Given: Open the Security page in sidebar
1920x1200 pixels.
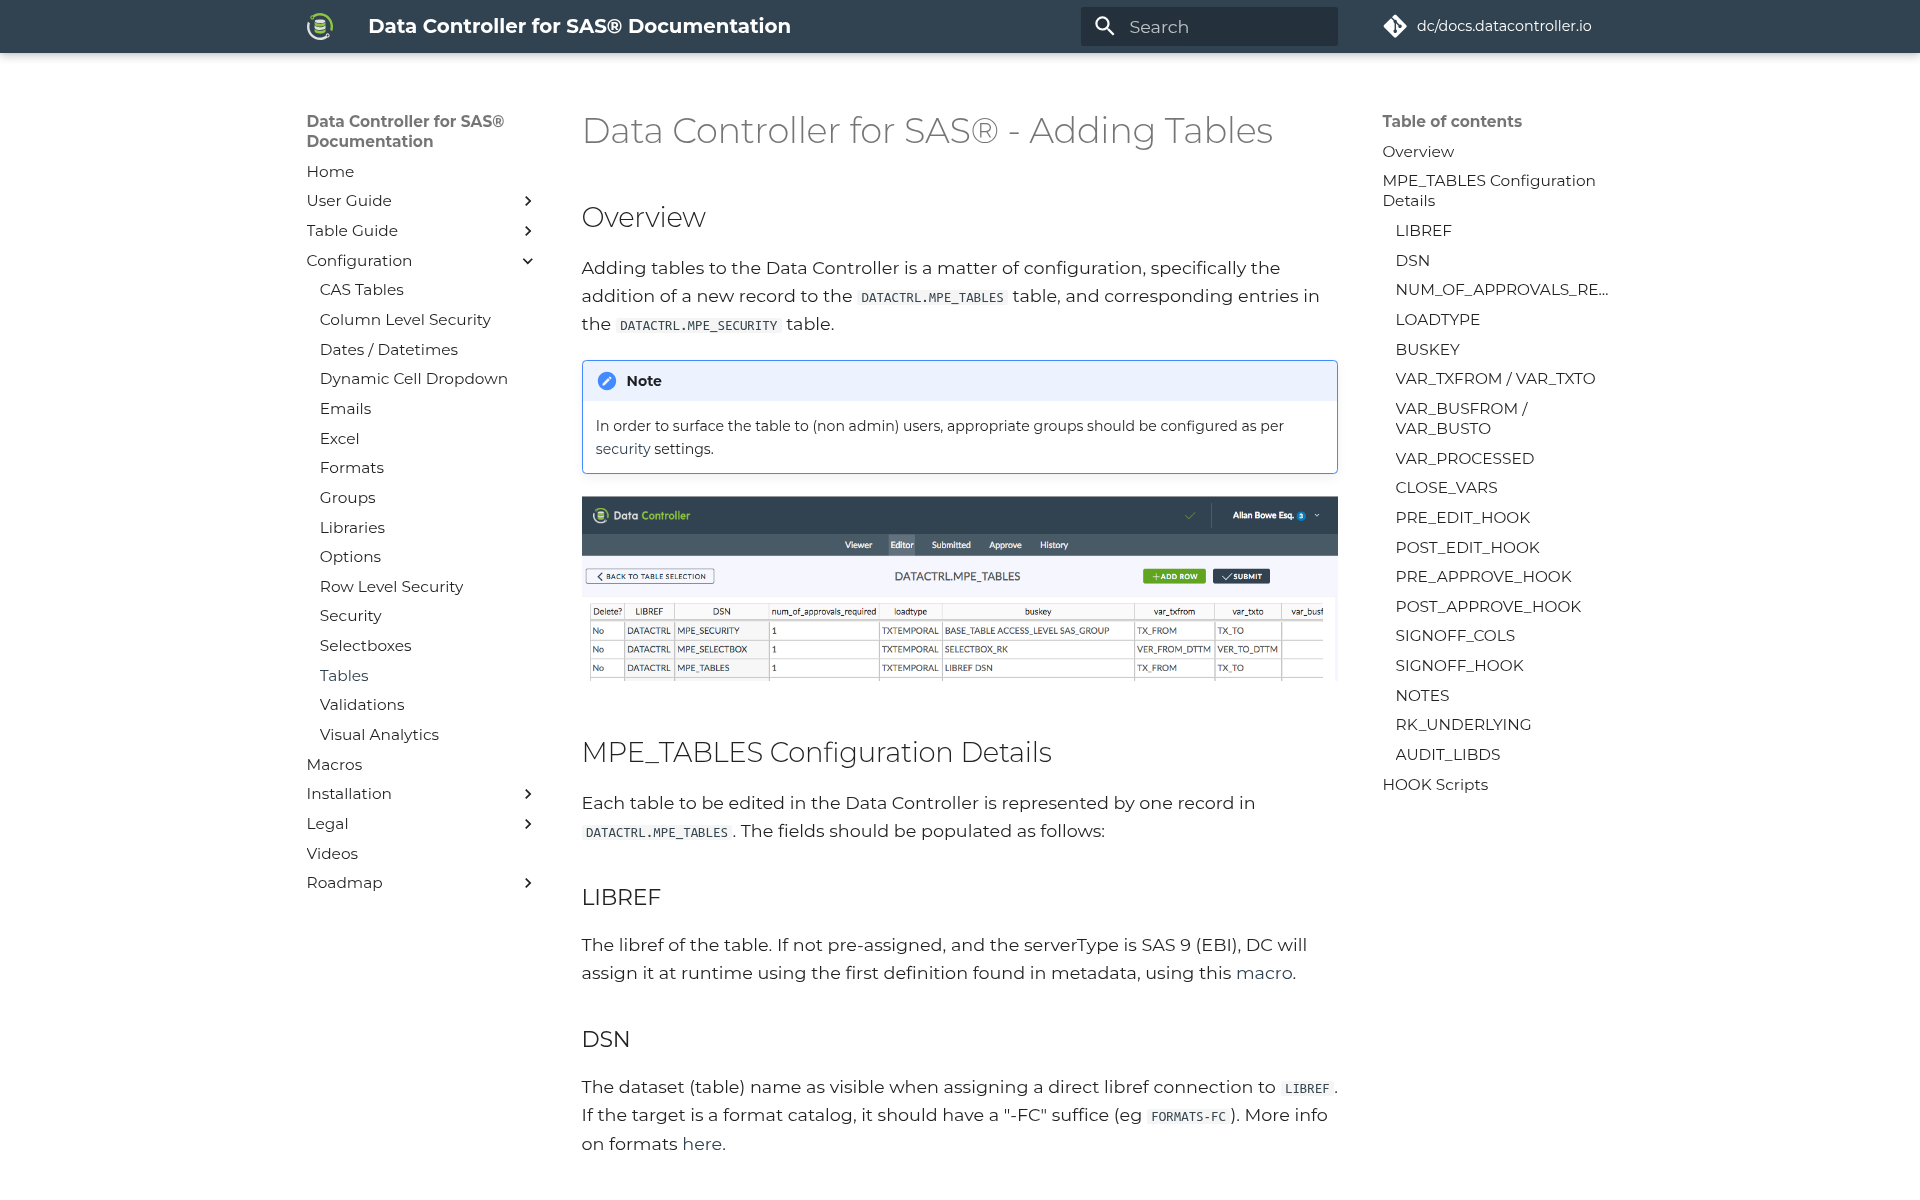Looking at the screenshot, I should point(350,616).
